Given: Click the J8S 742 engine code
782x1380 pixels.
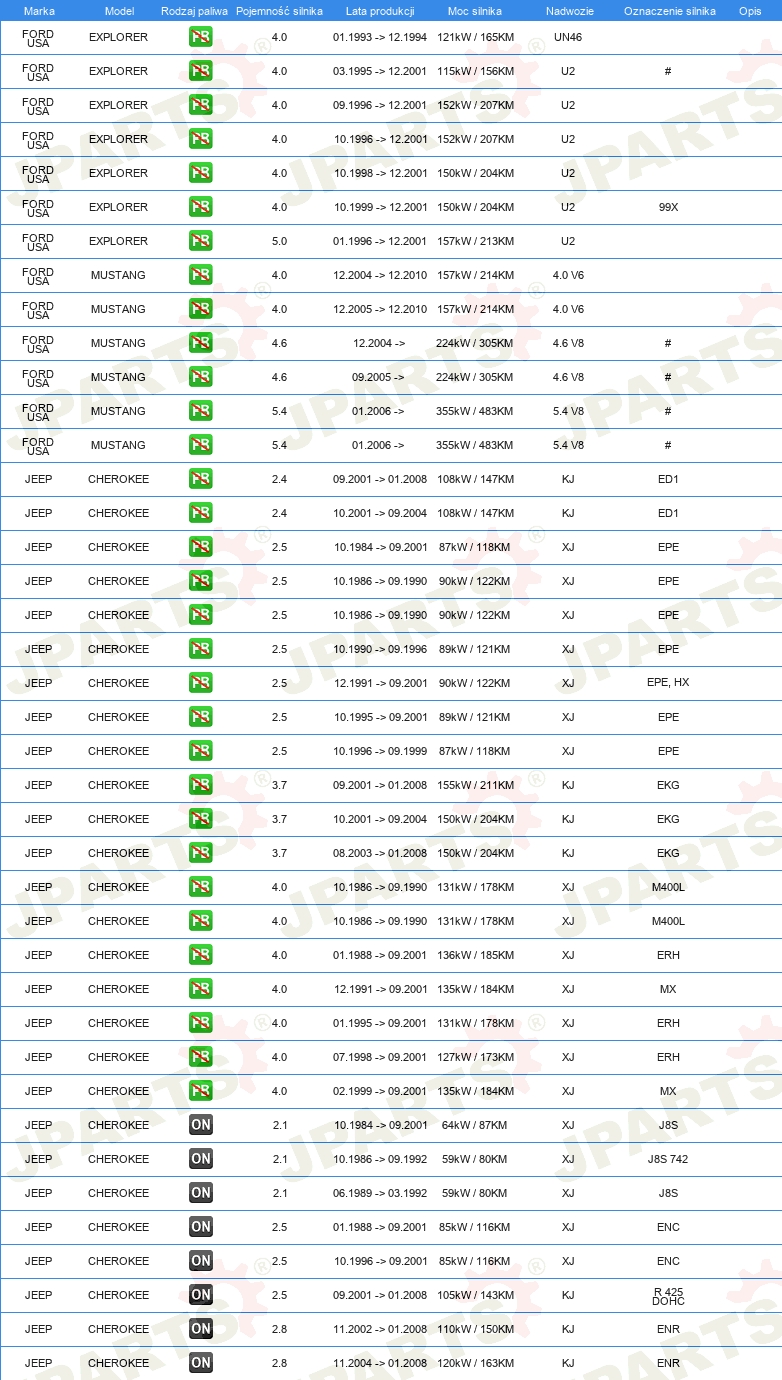Looking at the screenshot, I should [x=668, y=1159].
